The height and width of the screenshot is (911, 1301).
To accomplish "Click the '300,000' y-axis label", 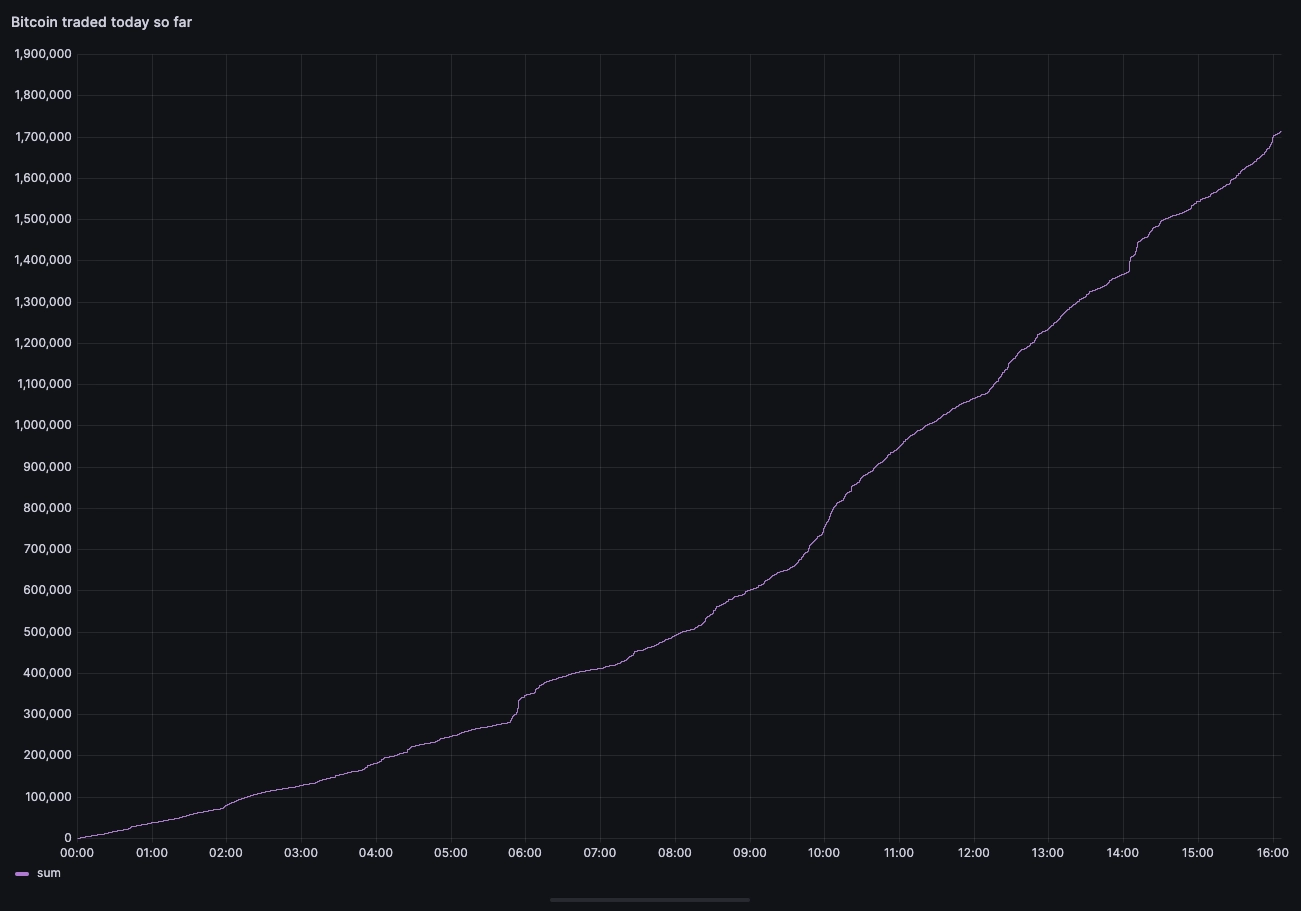I will 48,714.
